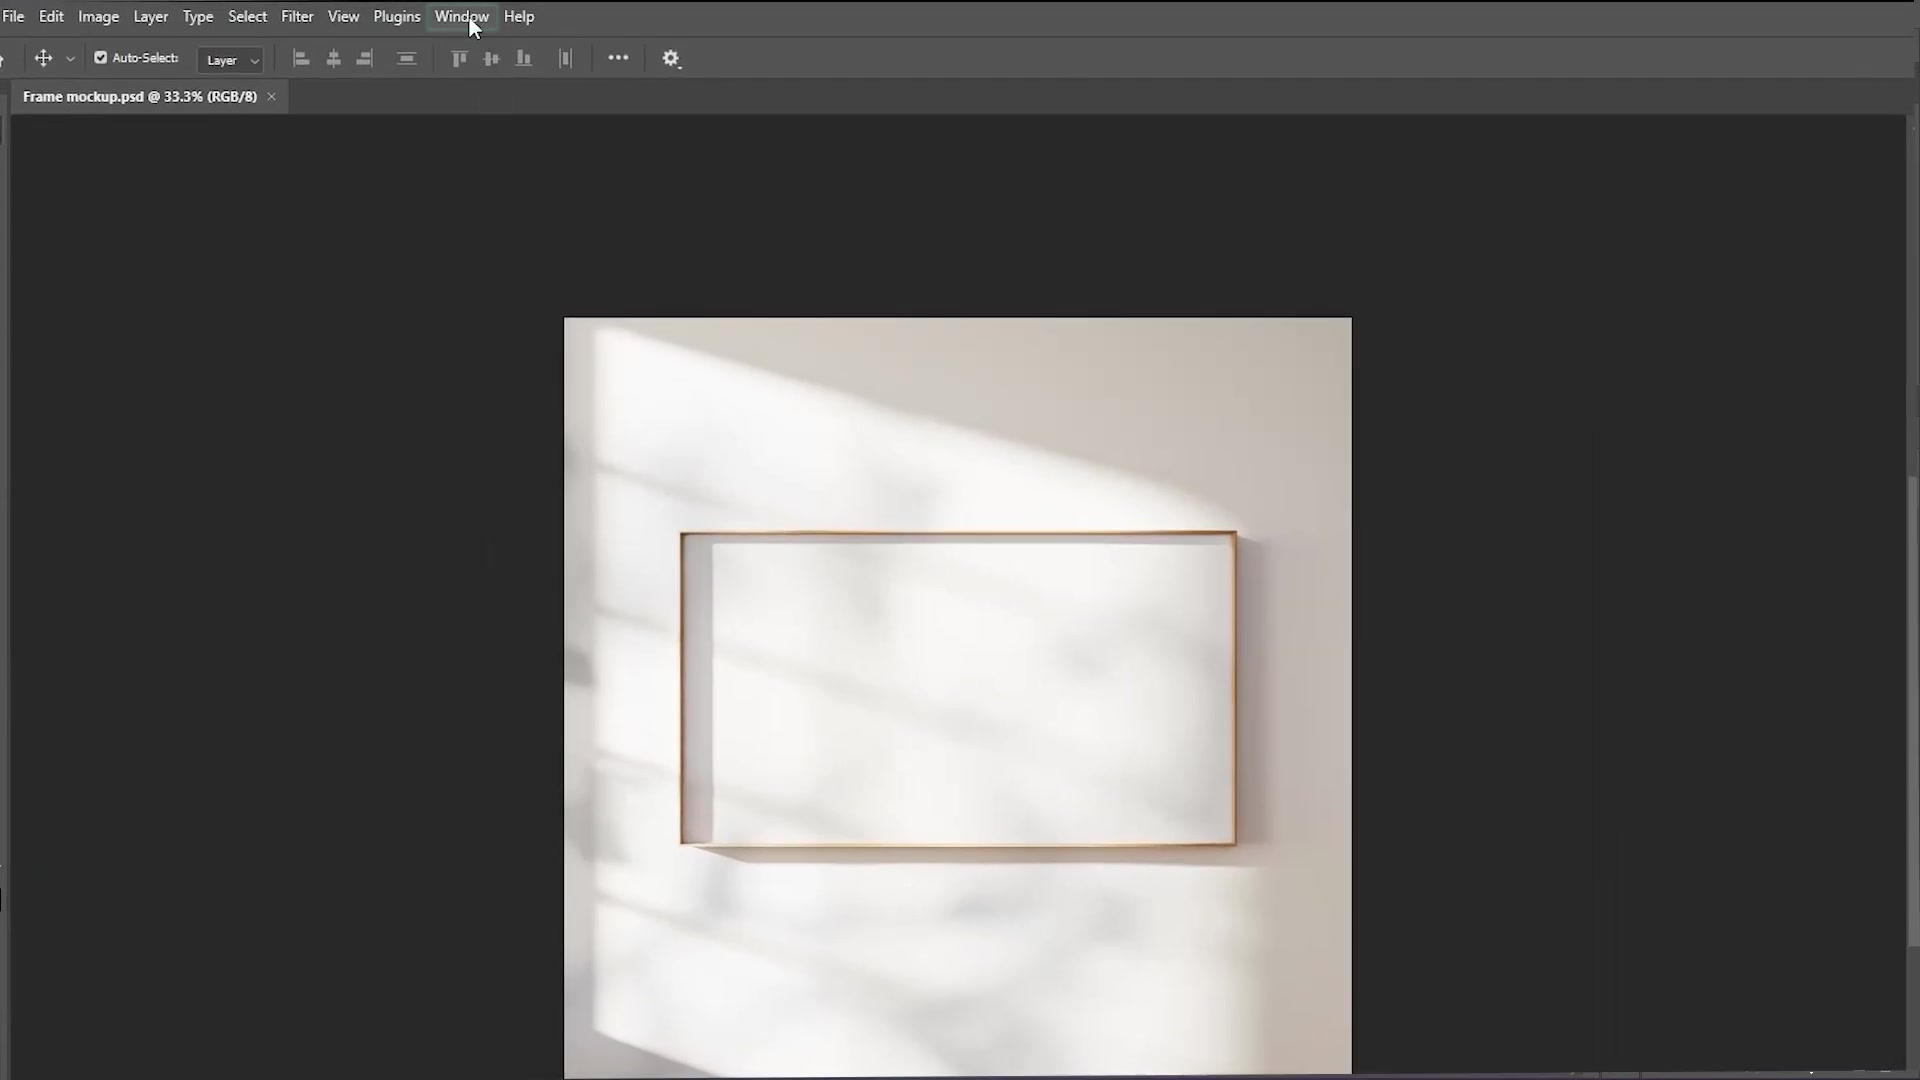
Task: Align layers to horizontal centers
Action: (x=333, y=58)
